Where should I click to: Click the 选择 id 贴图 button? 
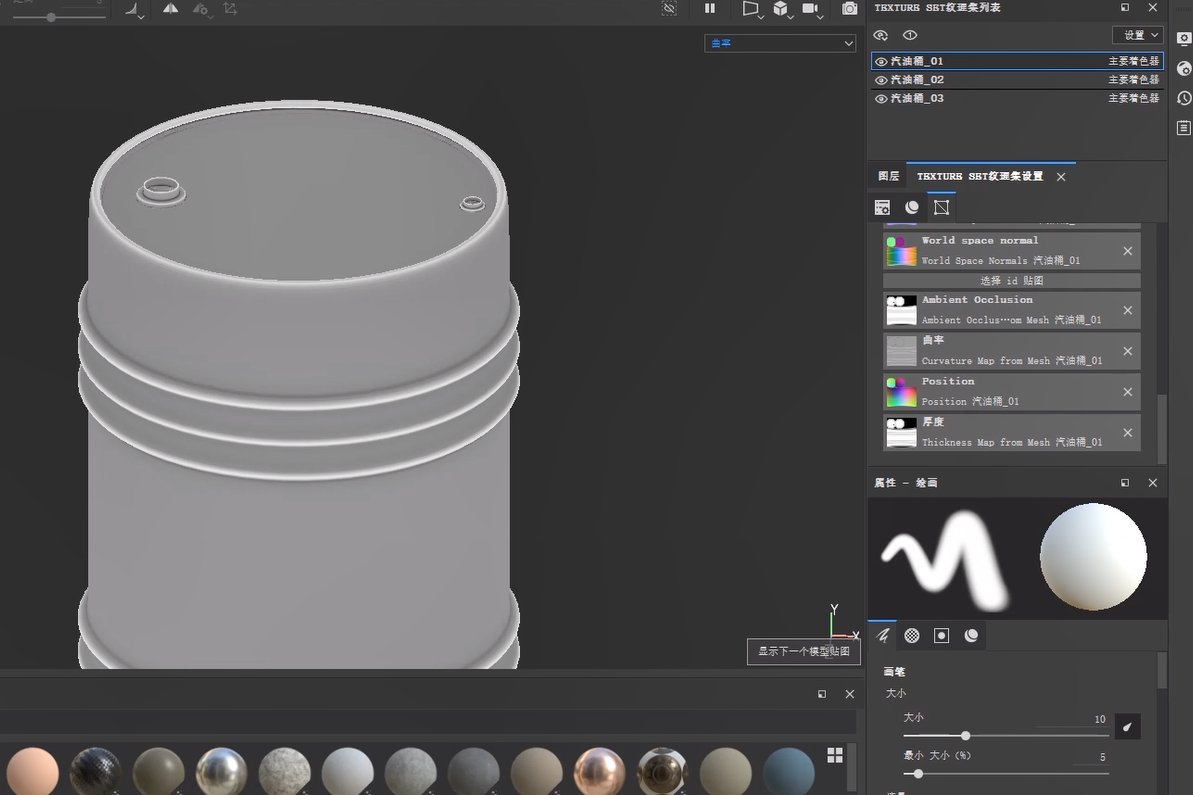click(x=1011, y=281)
